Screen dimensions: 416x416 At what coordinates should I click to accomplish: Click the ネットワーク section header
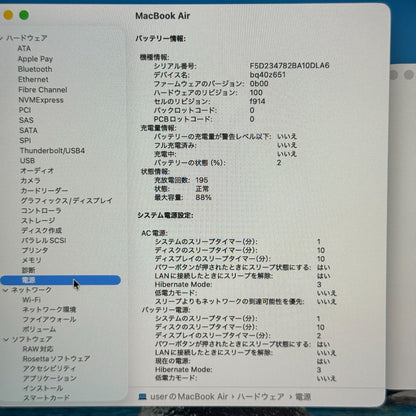(32, 290)
